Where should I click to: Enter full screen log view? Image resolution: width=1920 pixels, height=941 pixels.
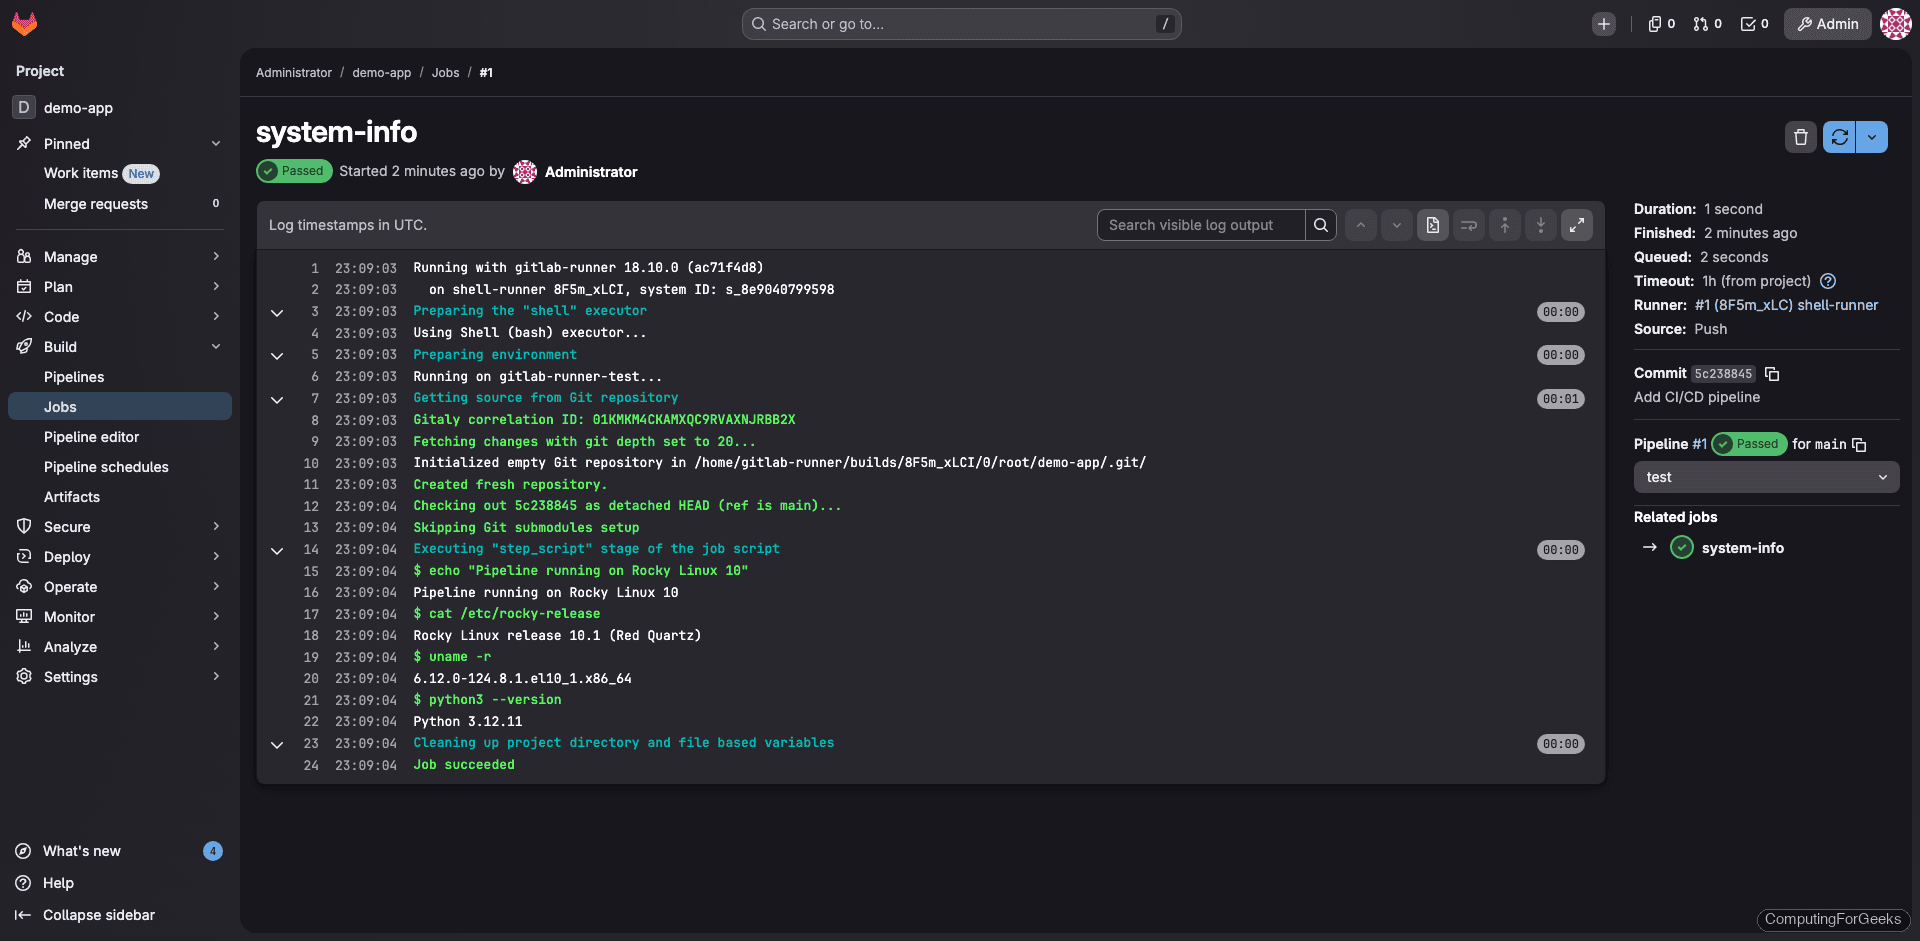click(1577, 224)
